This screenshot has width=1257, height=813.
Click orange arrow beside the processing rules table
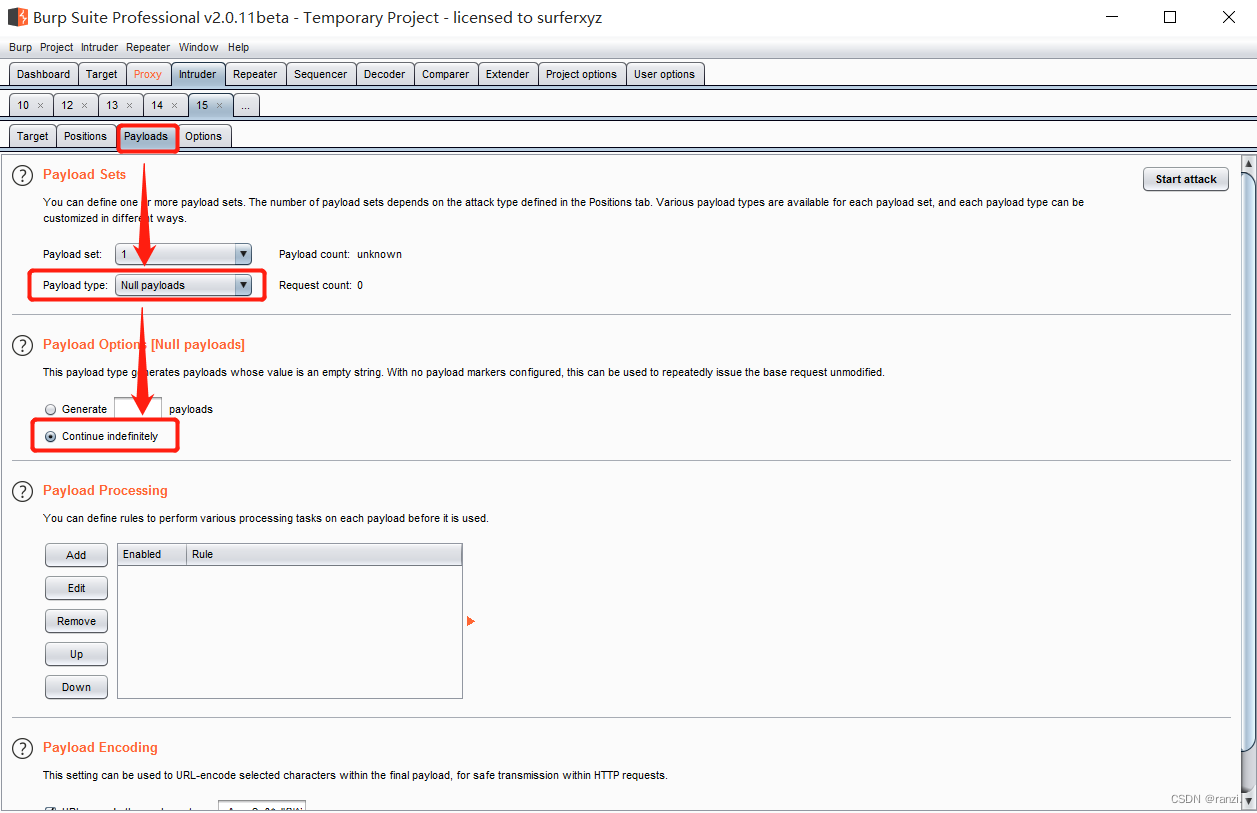click(471, 621)
